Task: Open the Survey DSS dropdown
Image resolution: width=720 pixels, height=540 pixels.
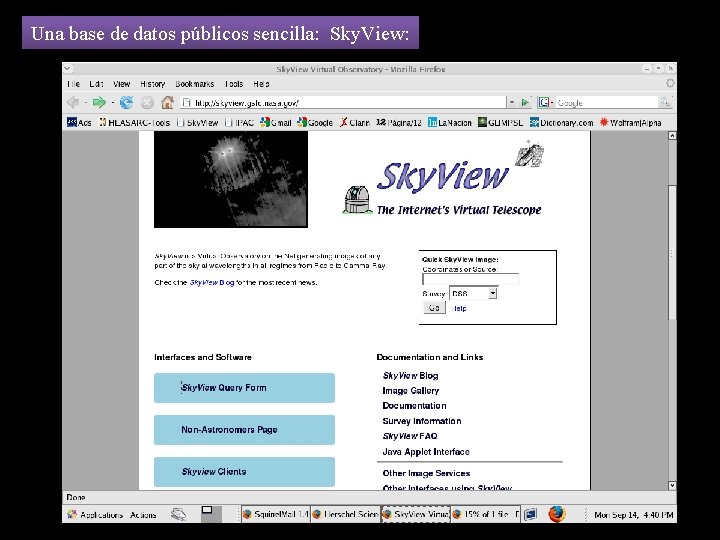Action: coord(473,293)
